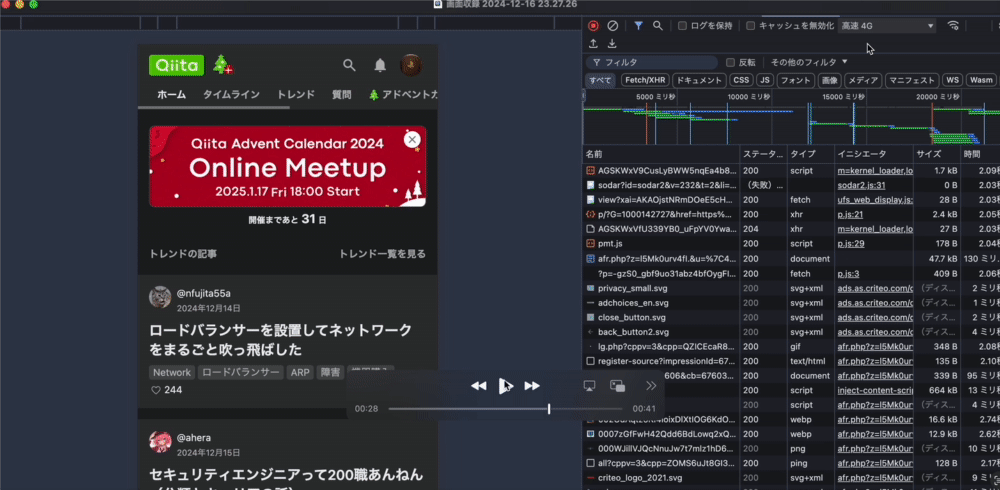1000x490 pixels.
Task: Switch to Qiita トレンド tab
Action: click(x=296, y=94)
